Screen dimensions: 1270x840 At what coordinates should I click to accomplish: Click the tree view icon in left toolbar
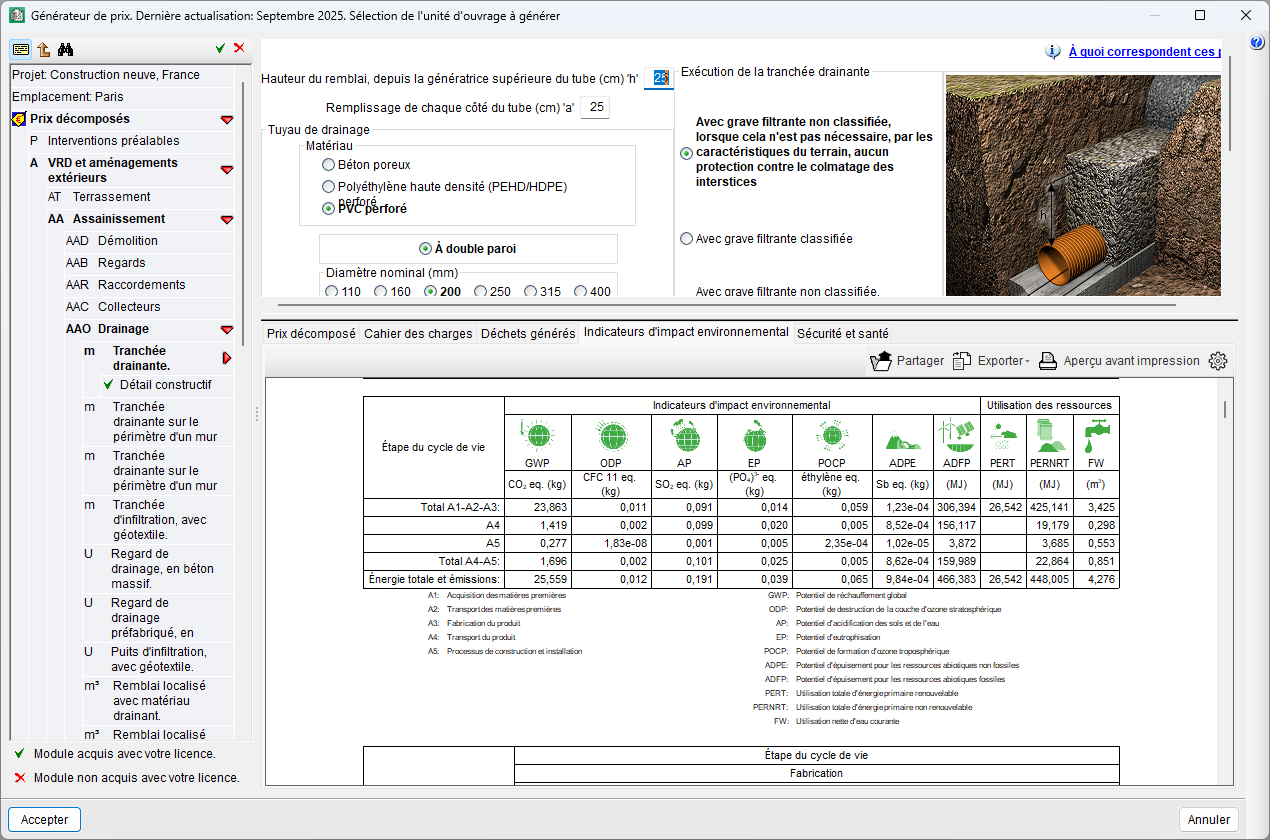pyautogui.click(x=21, y=49)
